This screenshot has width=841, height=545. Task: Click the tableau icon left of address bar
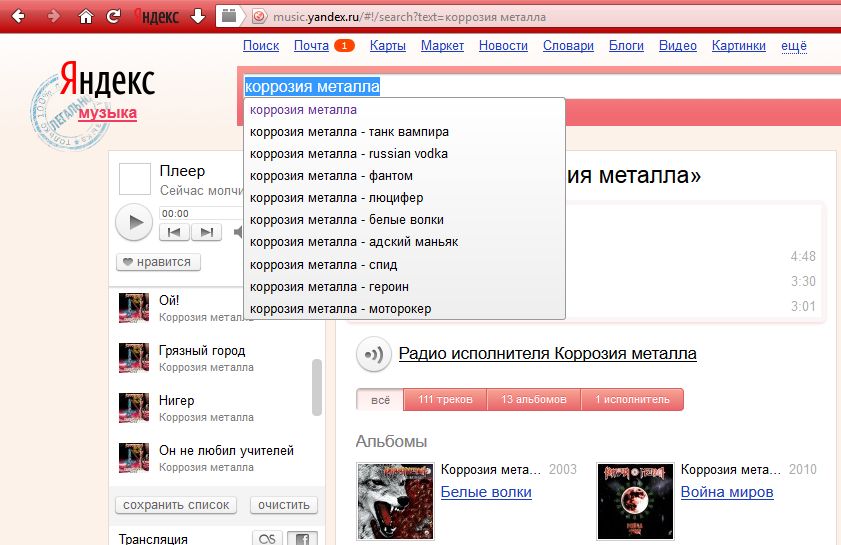click(230, 16)
